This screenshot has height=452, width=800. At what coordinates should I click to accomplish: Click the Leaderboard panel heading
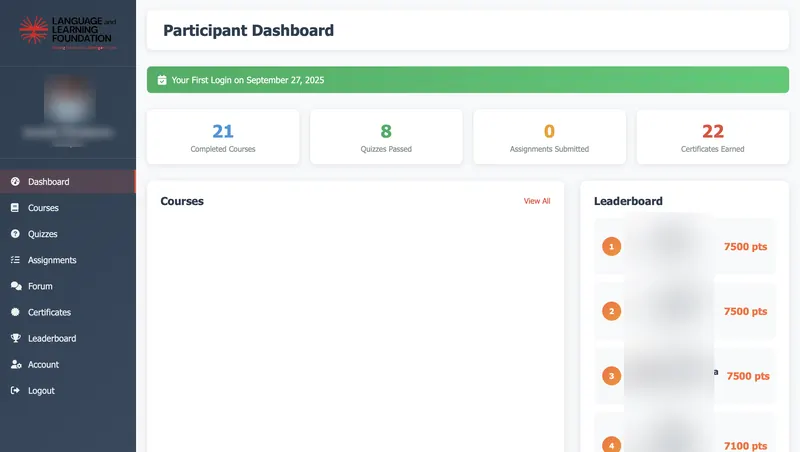click(628, 201)
